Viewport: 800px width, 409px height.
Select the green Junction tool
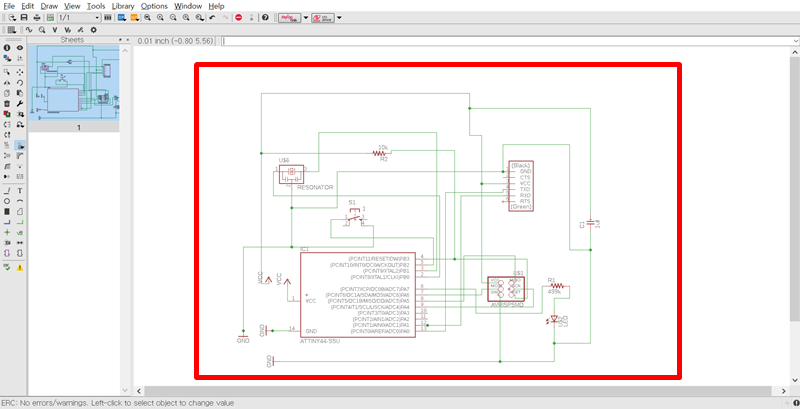coord(7,233)
